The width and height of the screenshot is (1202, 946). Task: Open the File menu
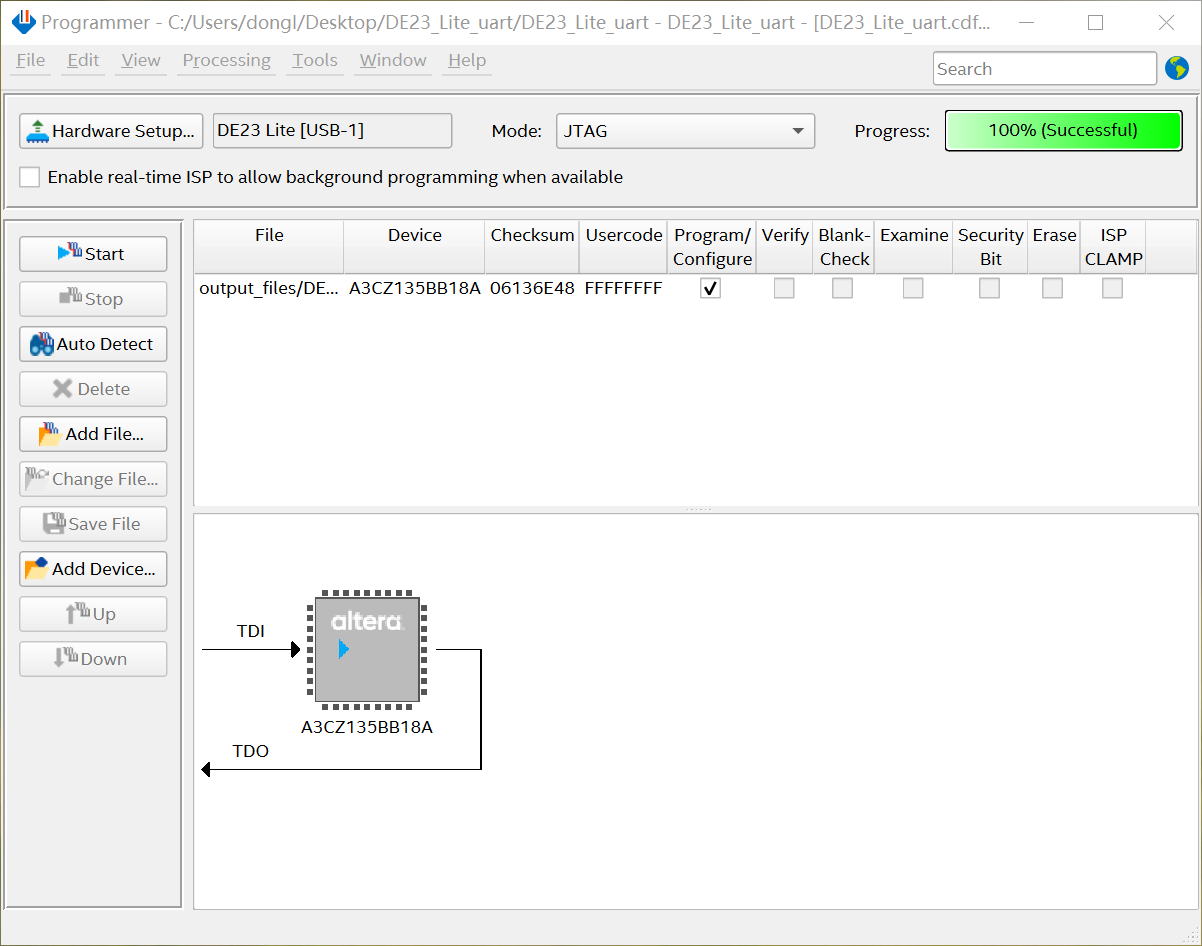(x=31, y=60)
